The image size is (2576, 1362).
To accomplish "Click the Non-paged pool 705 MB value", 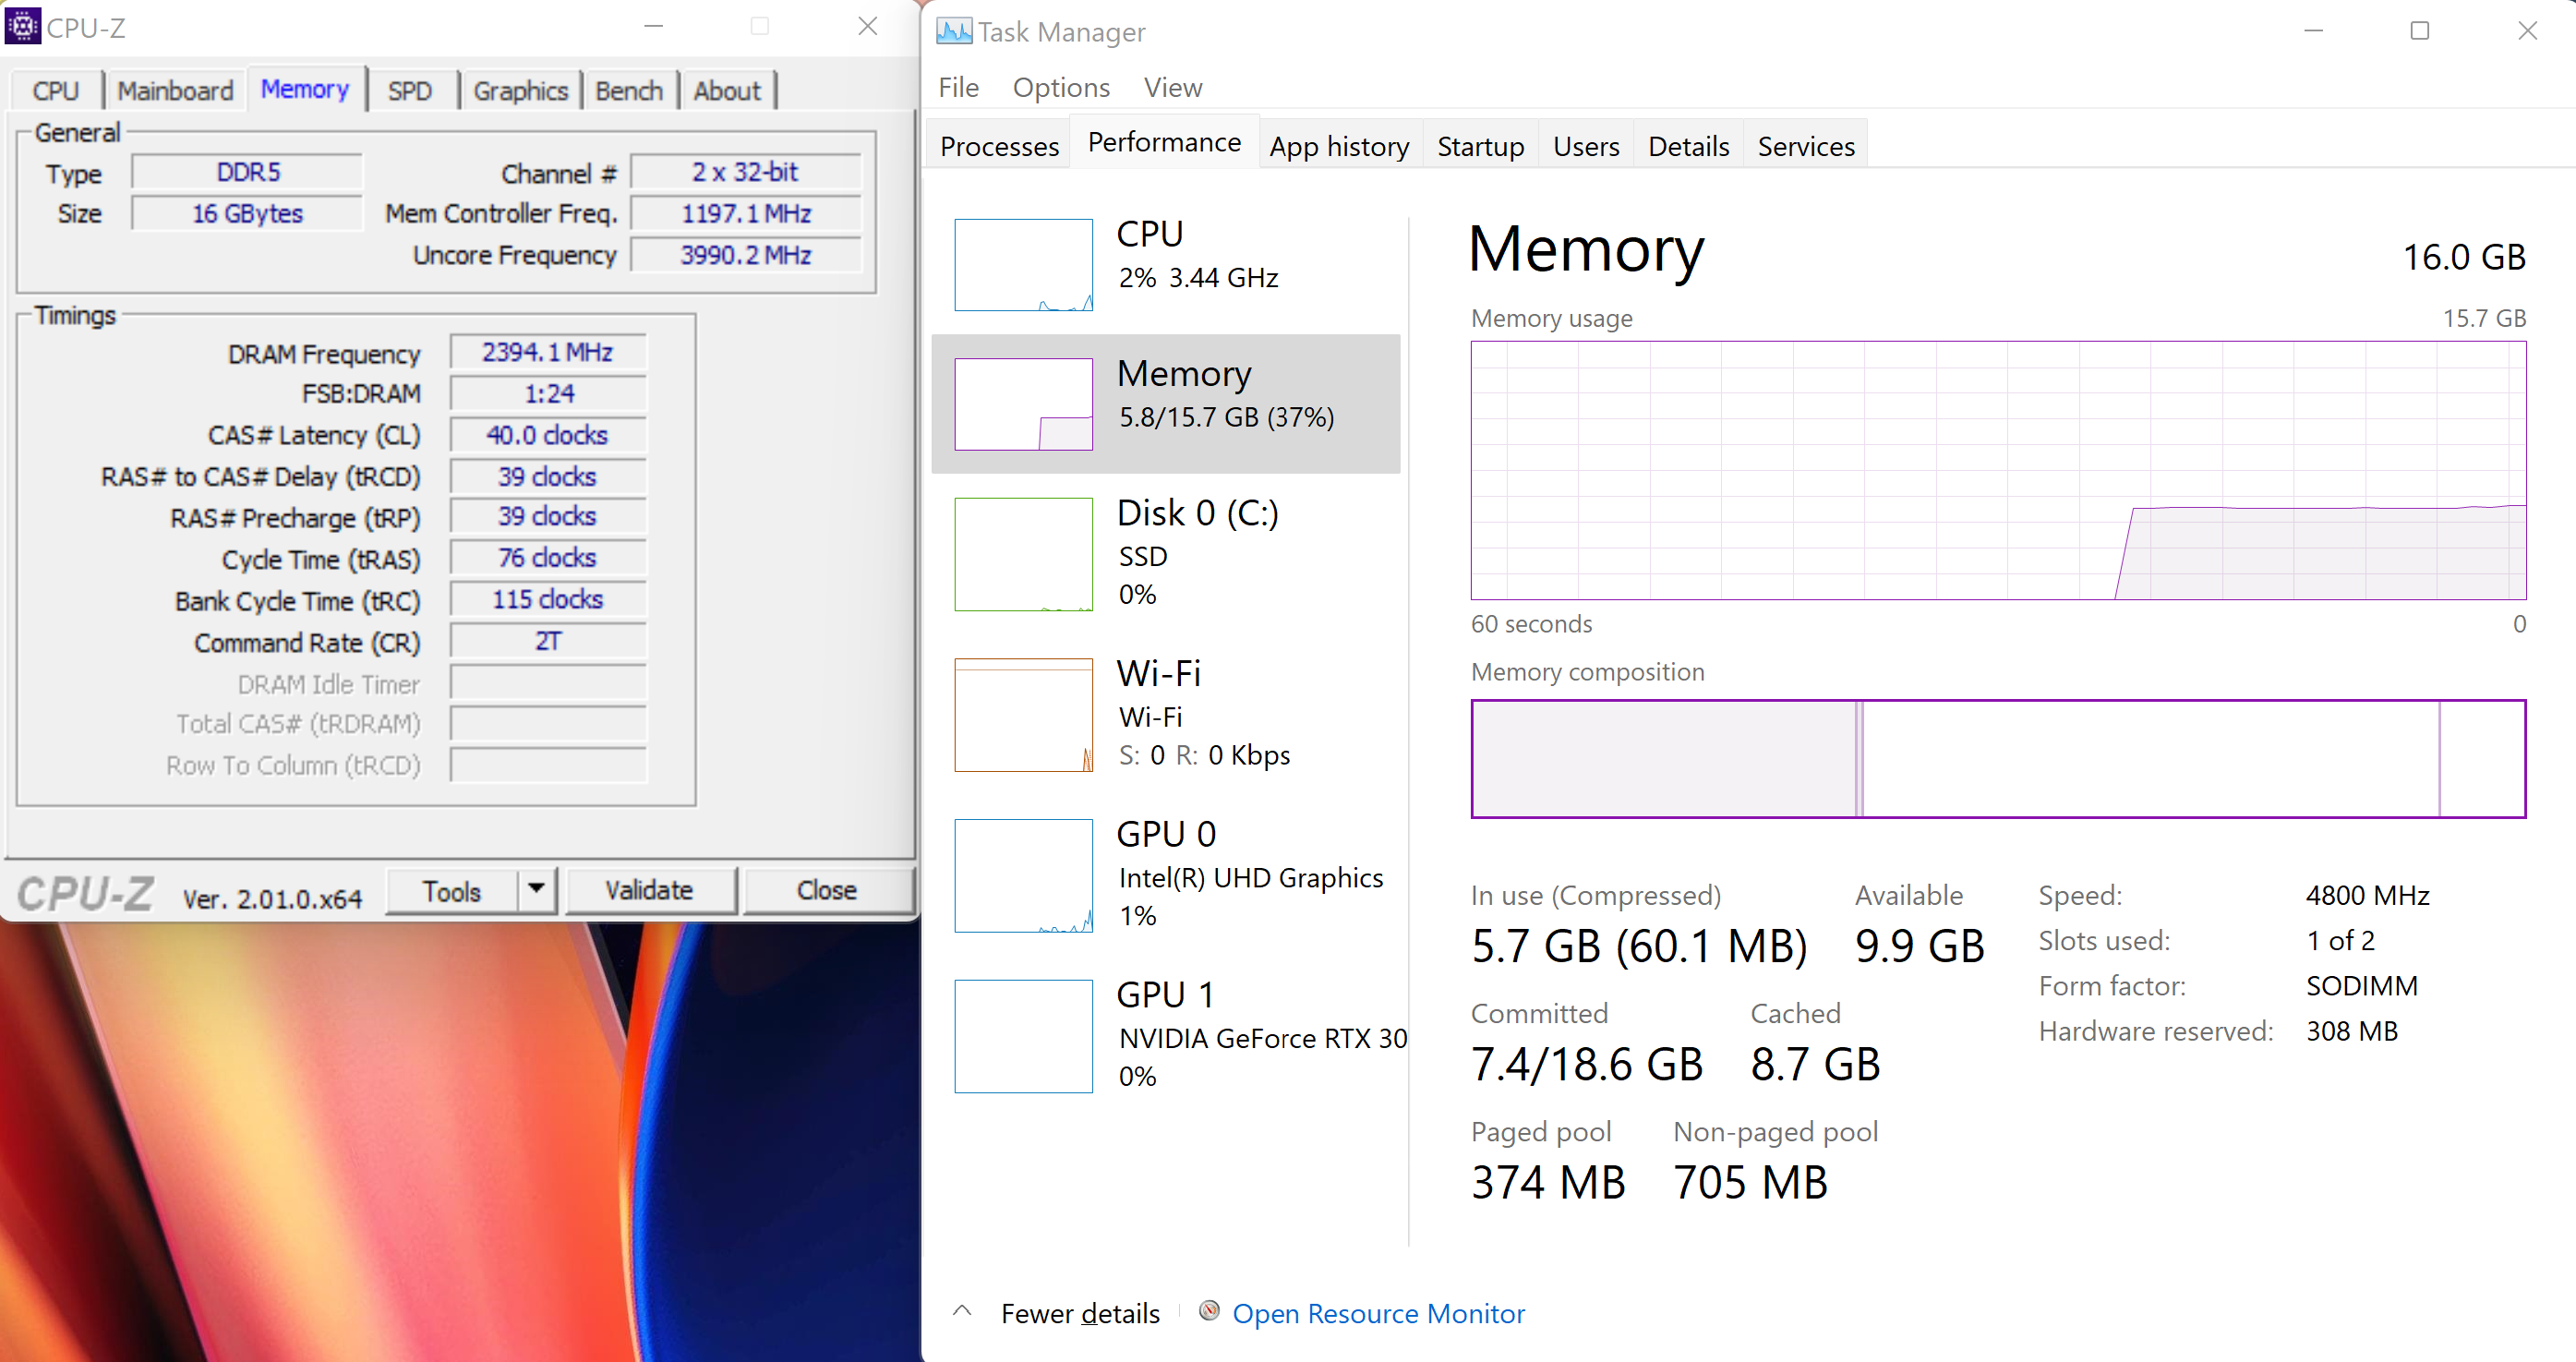I will point(1751,1182).
